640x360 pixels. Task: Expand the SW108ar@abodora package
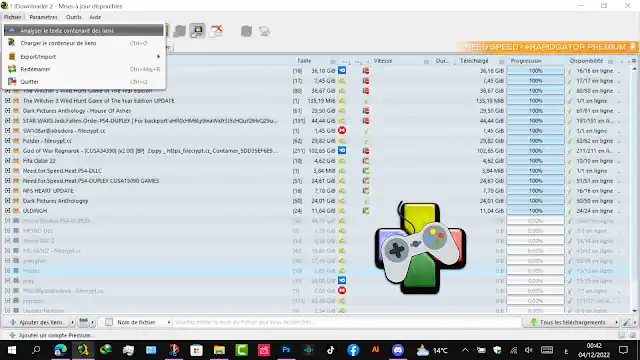tap(7, 131)
